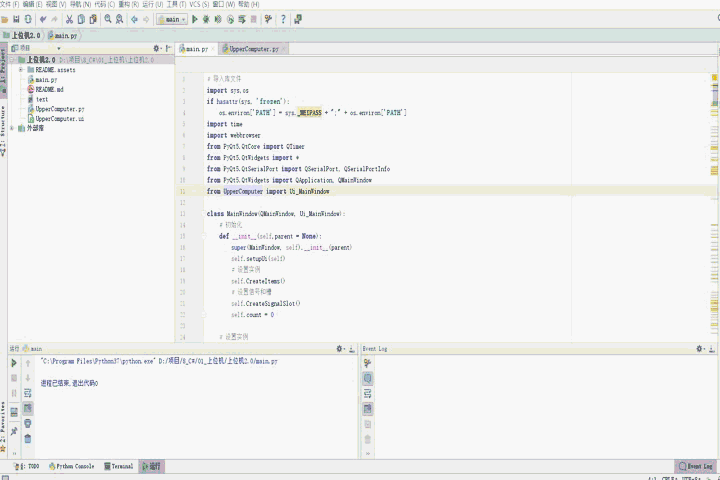Open the main run configuration dropdown
This screenshot has width=720, height=480.
click(172, 19)
